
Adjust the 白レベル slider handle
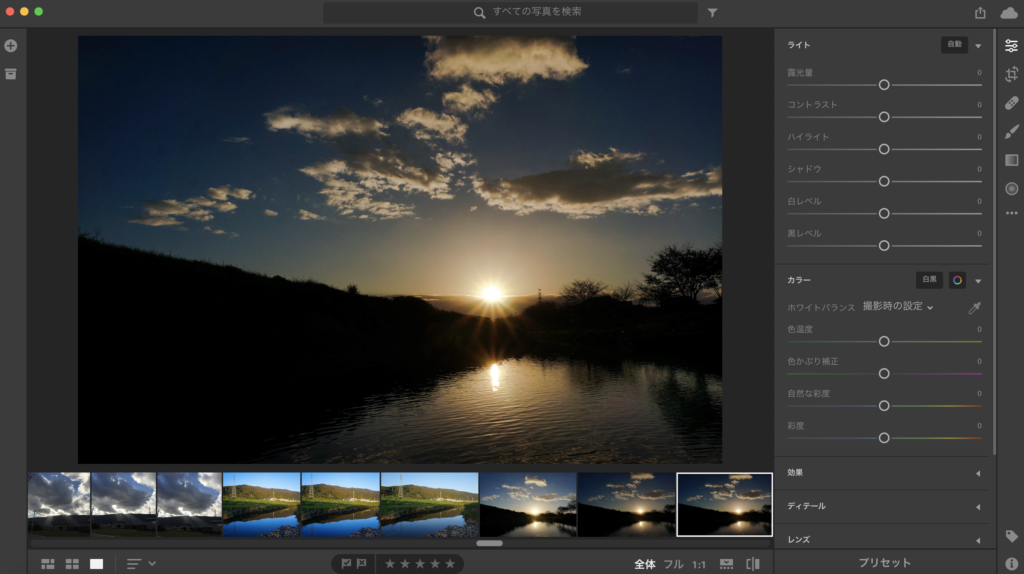[884, 214]
